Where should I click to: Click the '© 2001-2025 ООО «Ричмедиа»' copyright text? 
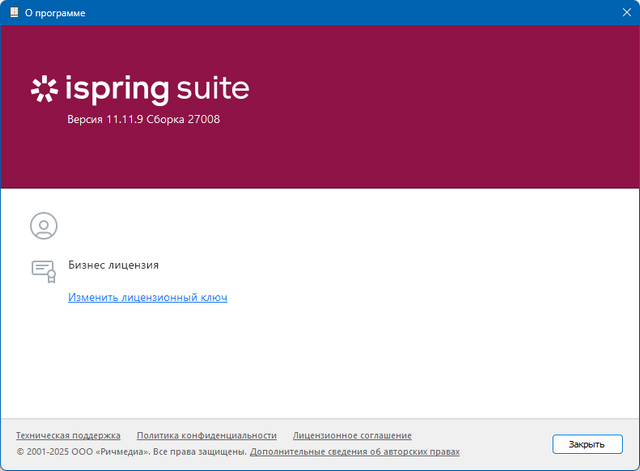point(82,452)
